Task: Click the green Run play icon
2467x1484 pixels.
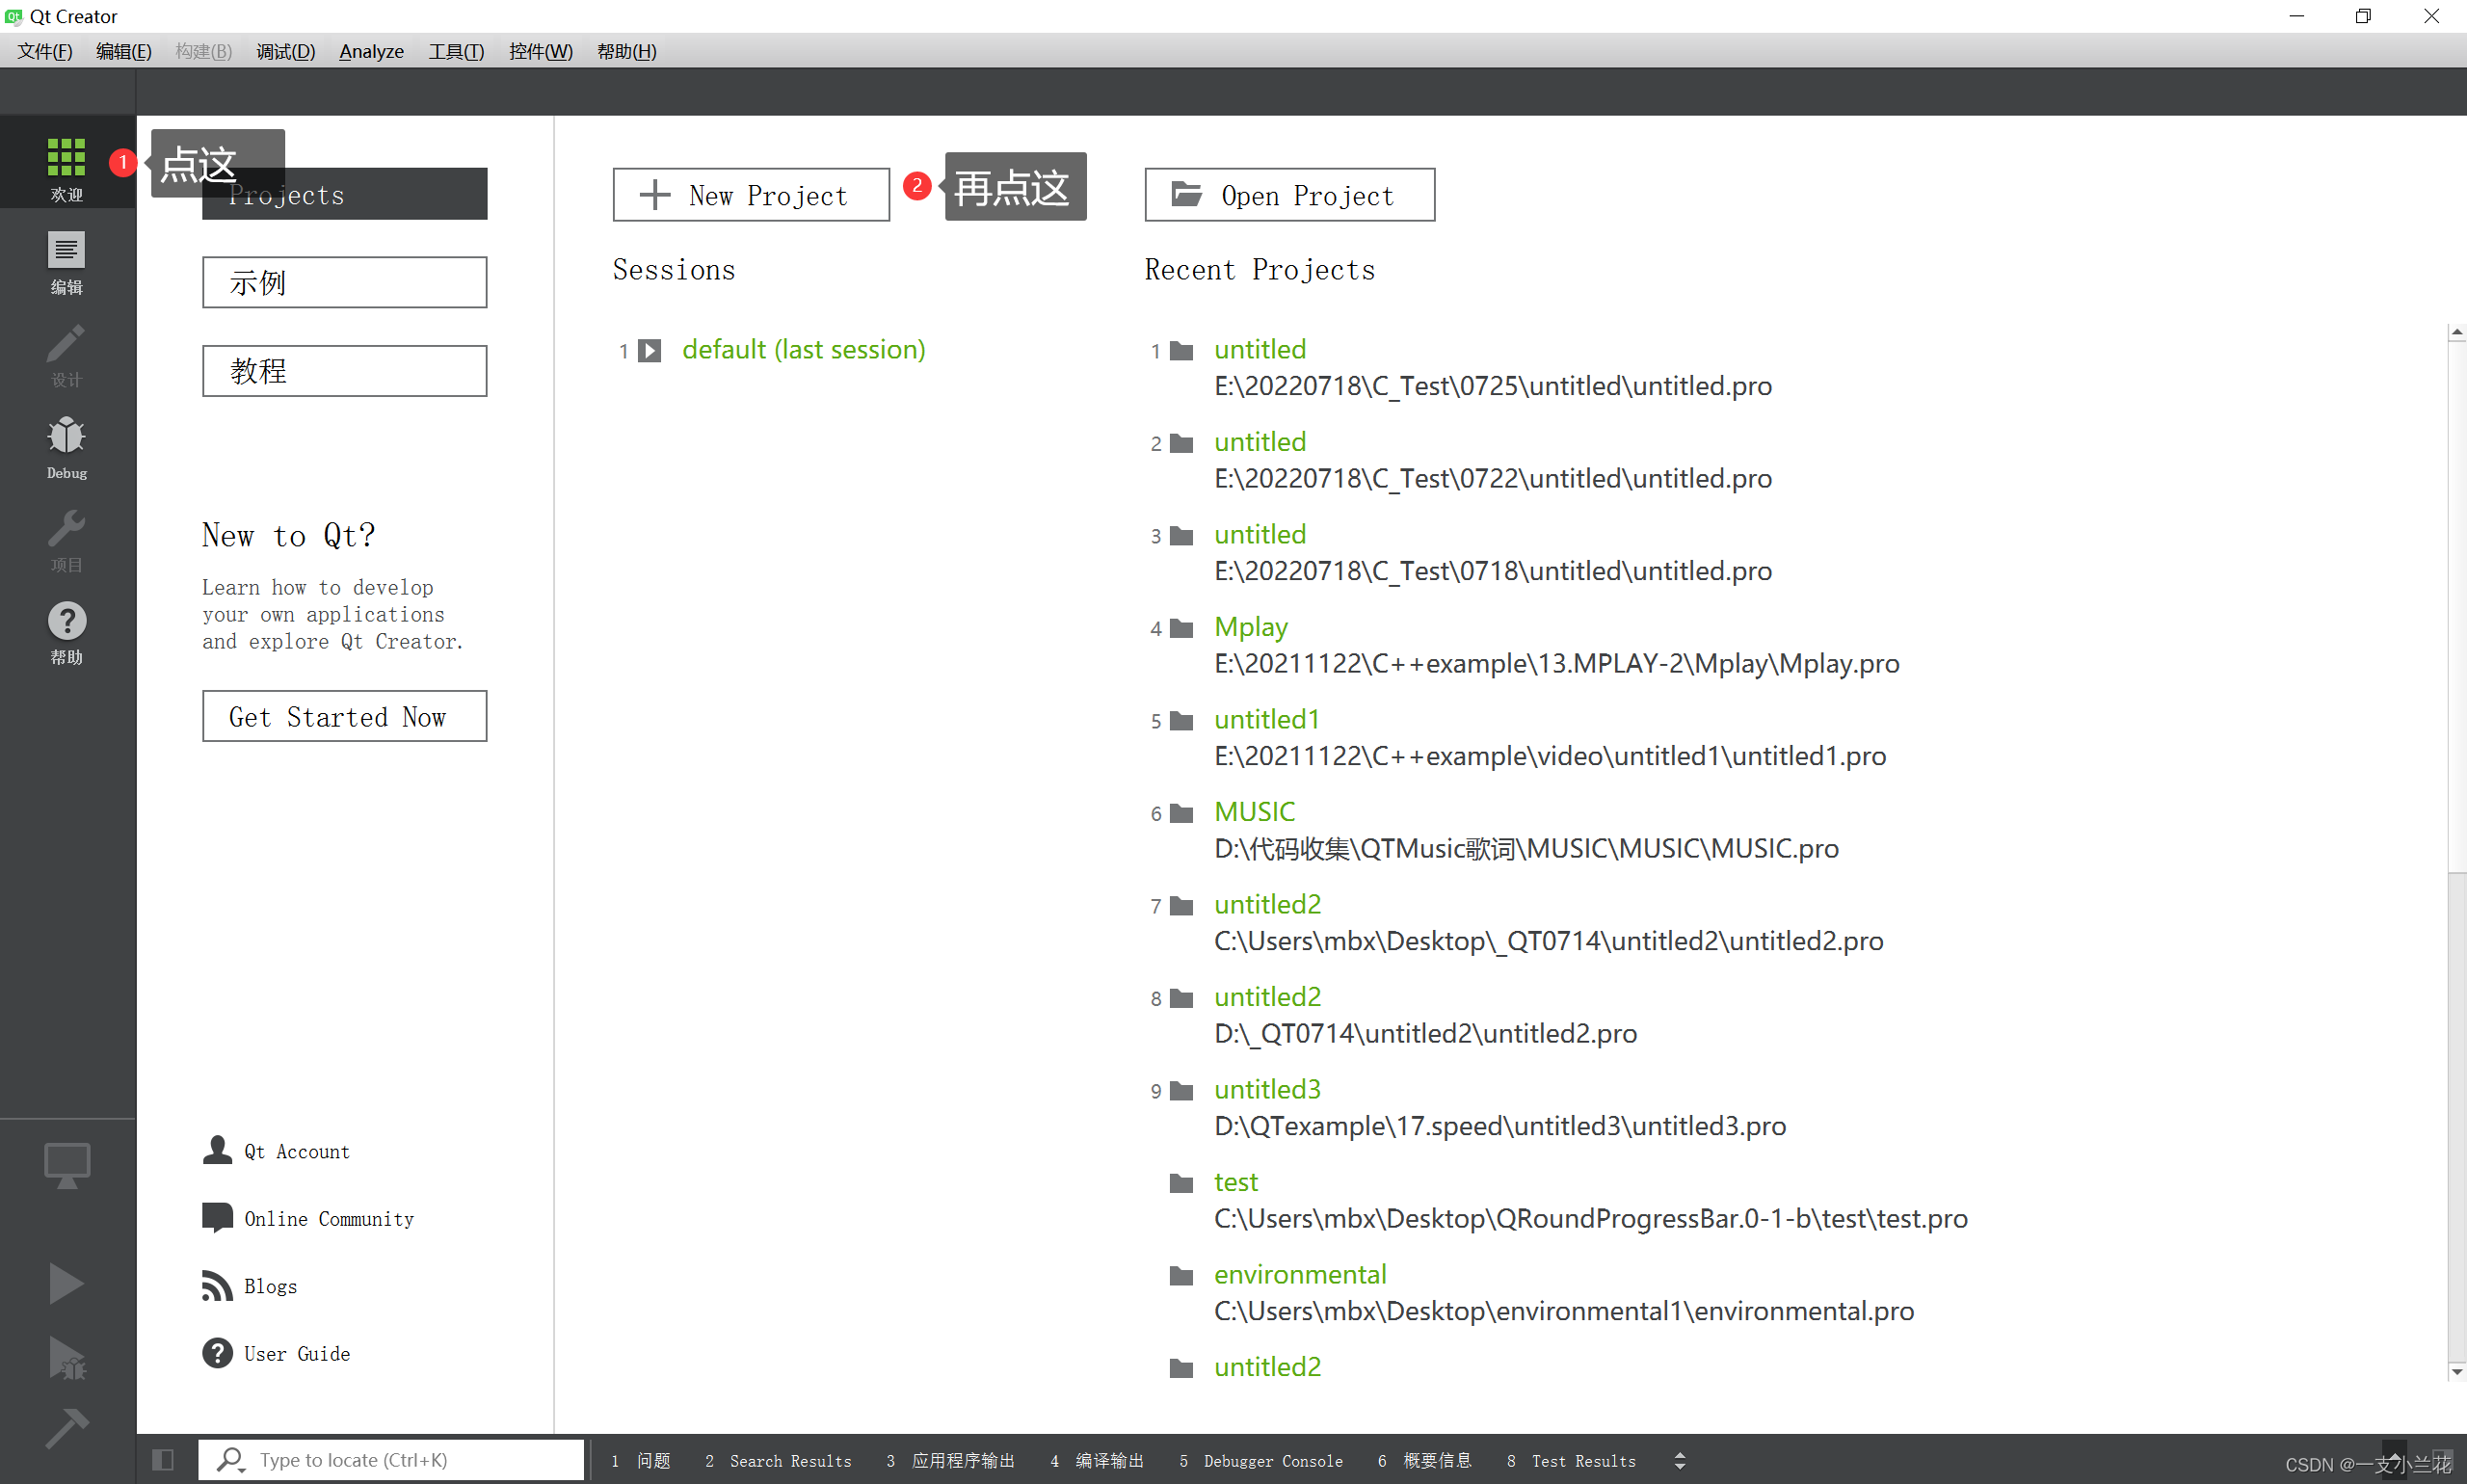Action: point(67,1283)
